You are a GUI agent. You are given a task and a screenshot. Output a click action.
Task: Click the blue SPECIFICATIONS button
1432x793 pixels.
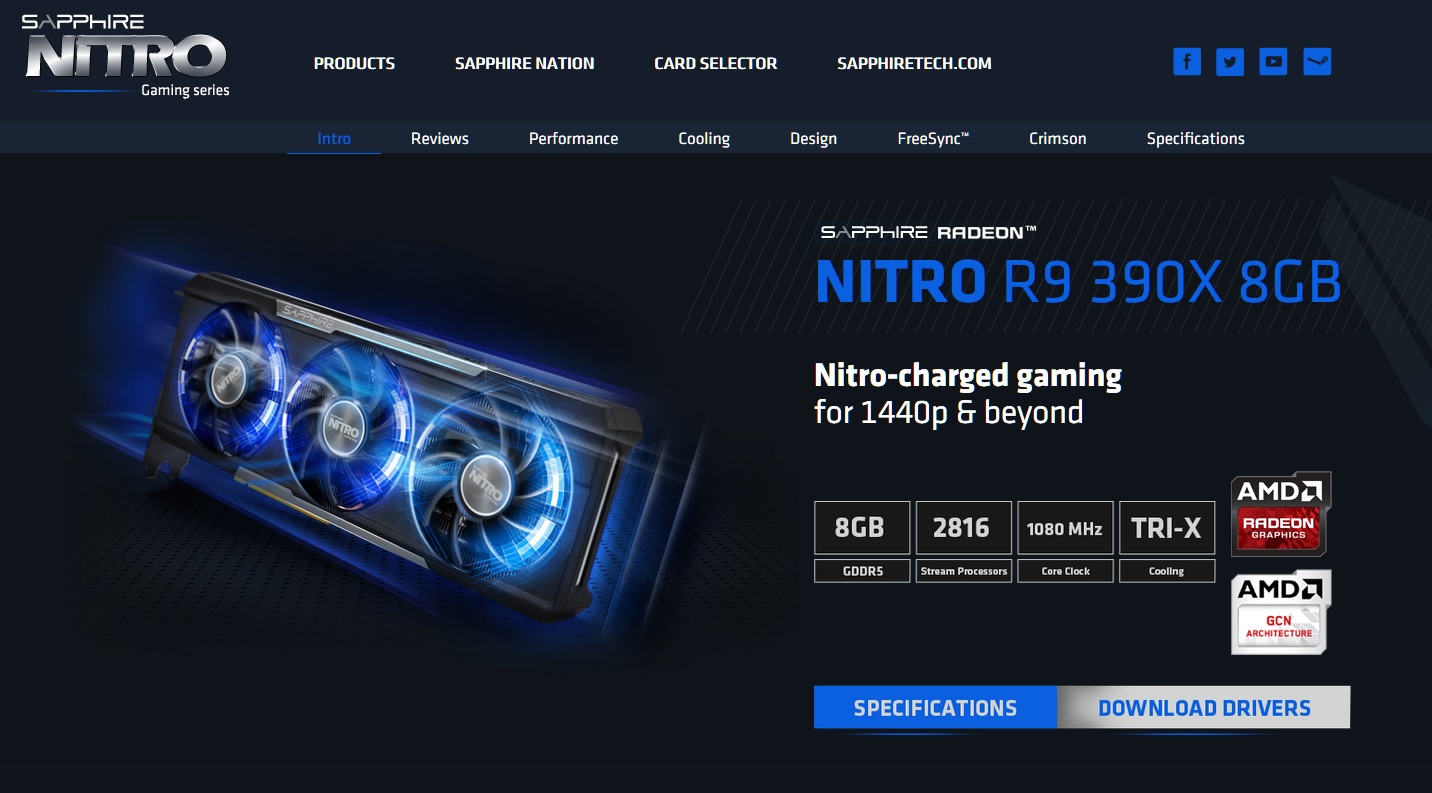point(935,708)
